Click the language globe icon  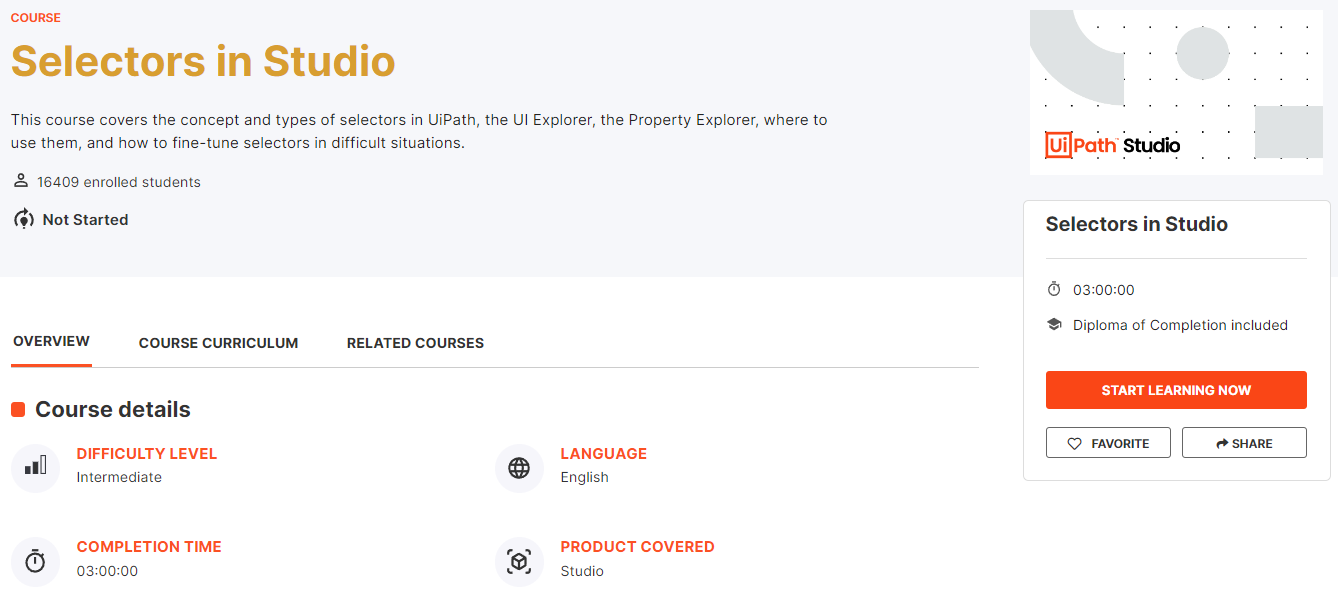point(519,468)
